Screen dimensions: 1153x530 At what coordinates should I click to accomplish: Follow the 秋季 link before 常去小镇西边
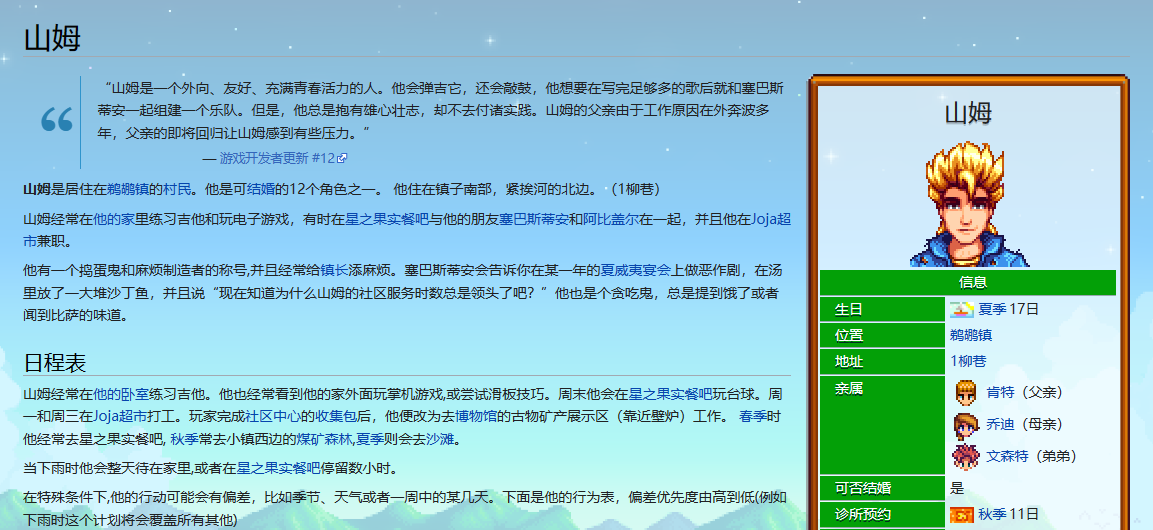coord(184,440)
